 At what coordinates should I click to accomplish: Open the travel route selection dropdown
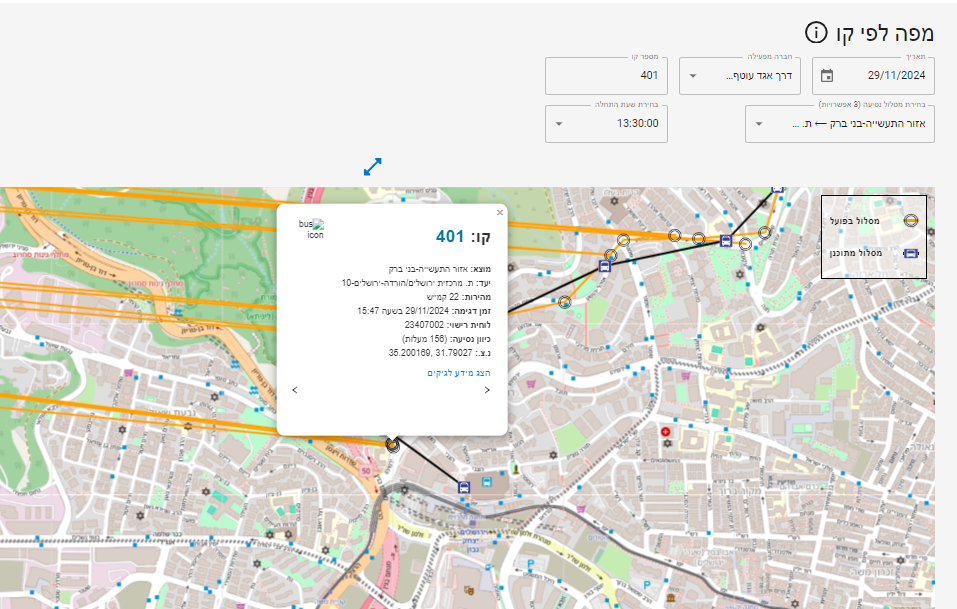click(x=840, y=124)
